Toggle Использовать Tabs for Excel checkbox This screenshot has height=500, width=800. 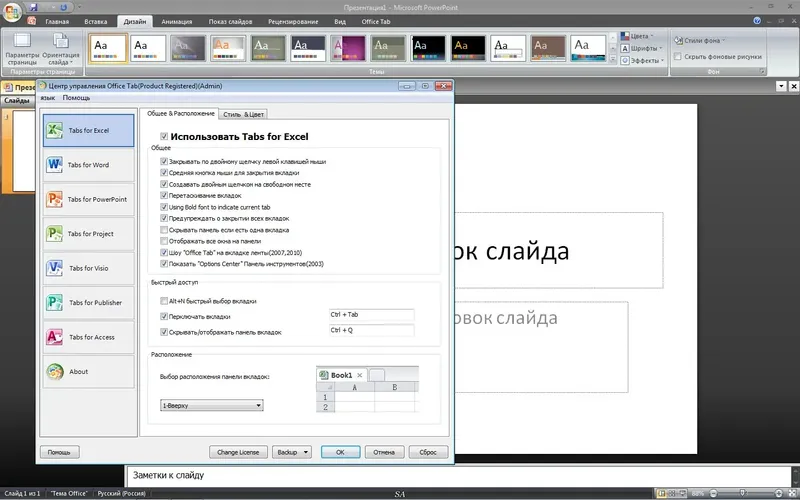coord(164,136)
